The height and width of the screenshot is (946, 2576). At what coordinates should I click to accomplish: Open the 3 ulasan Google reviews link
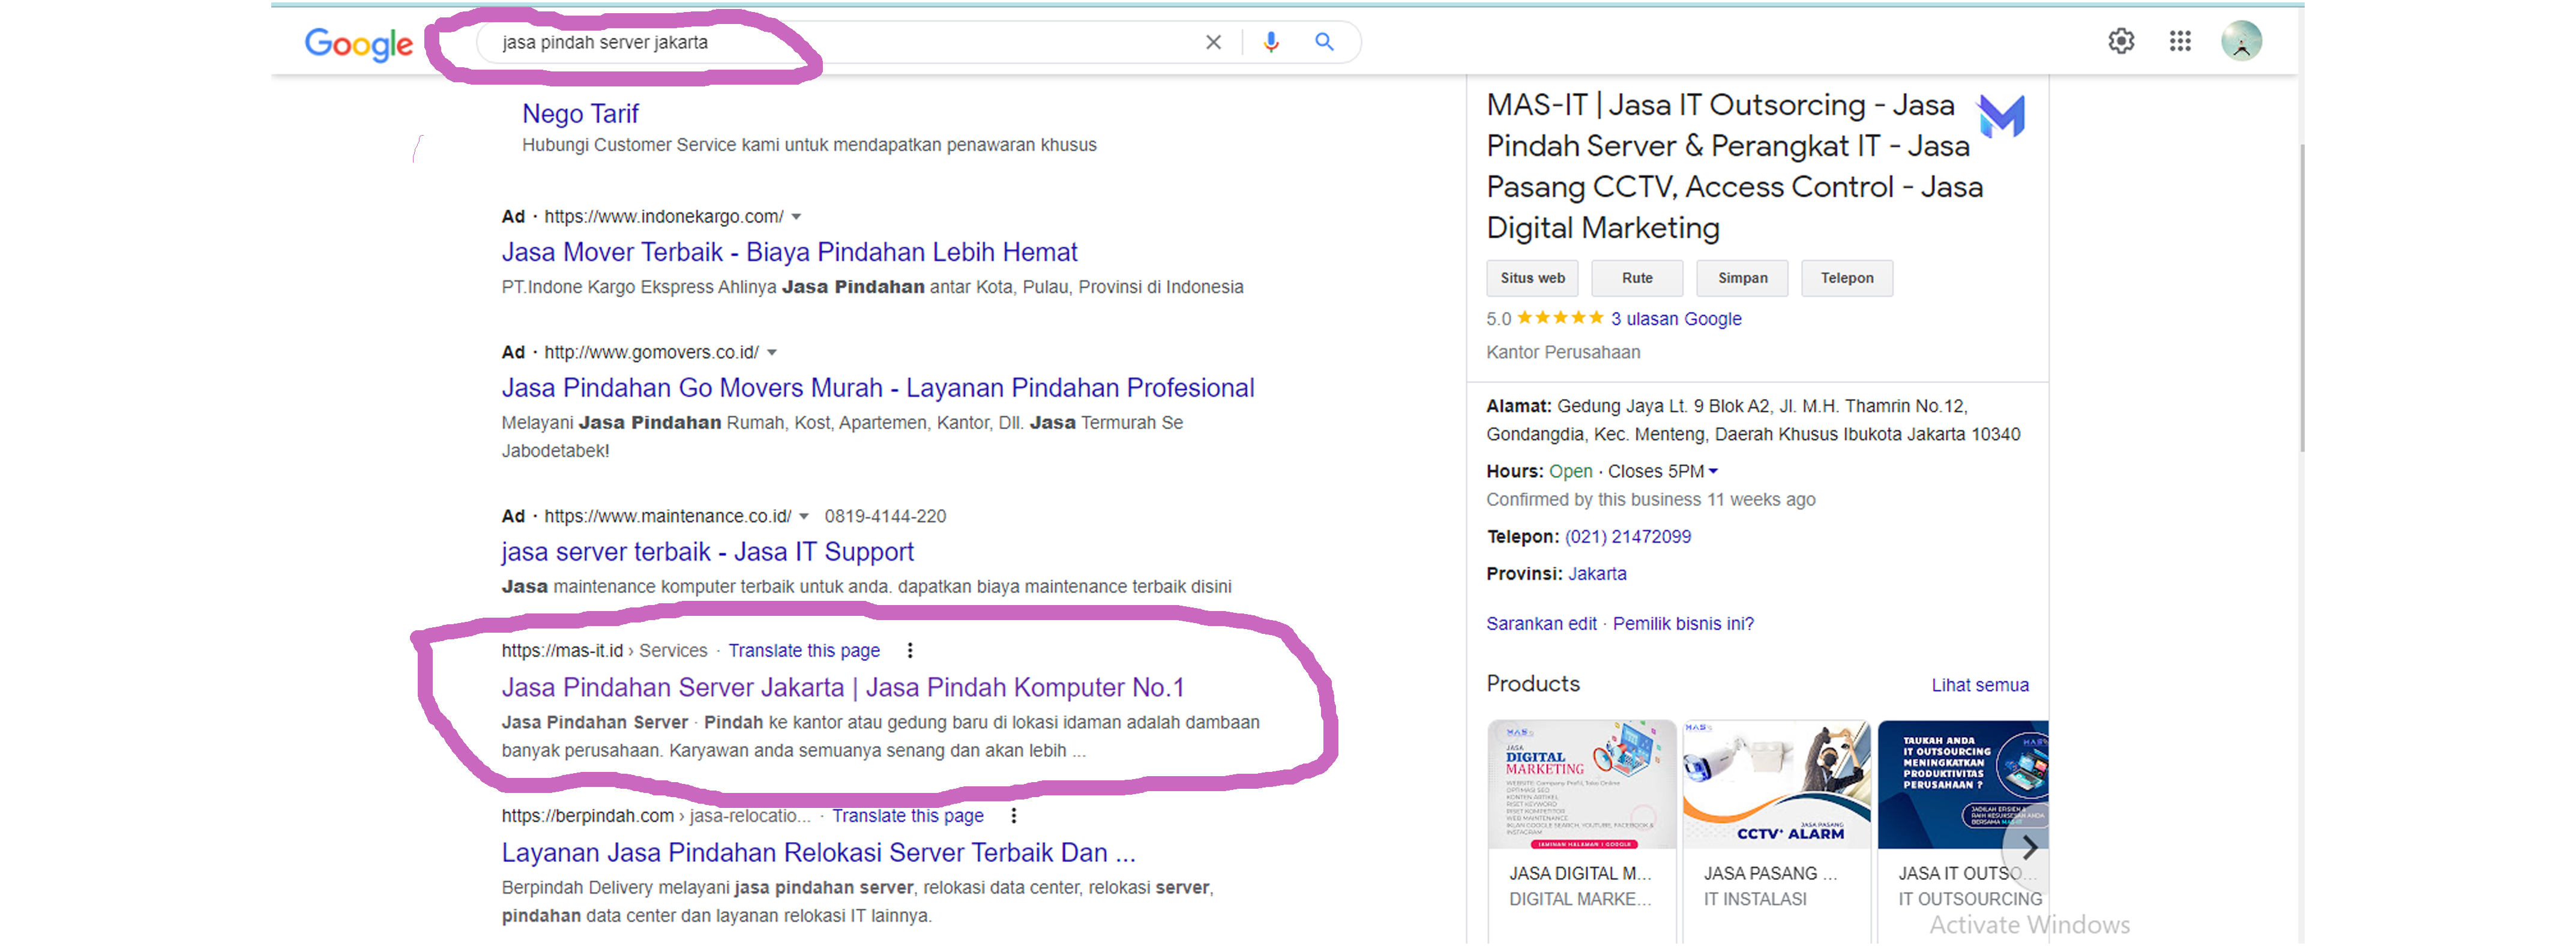click(1676, 319)
